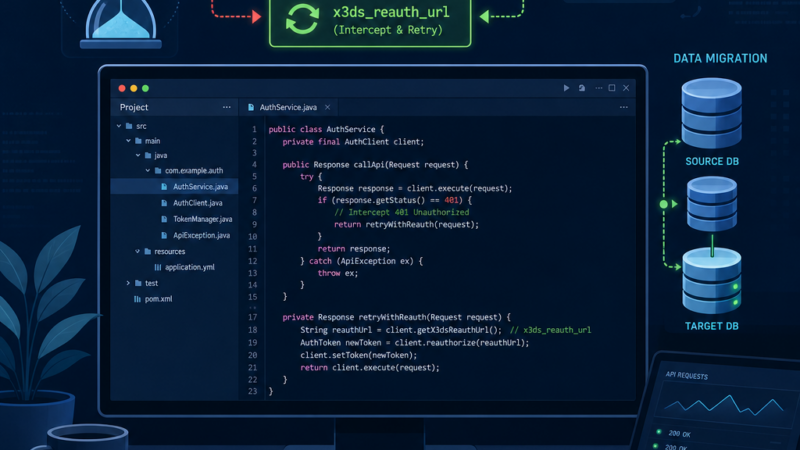The width and height of the screenshot is (800, 450).
Task: Click the DATA MIGRATION heading
Action: [720, 59]
